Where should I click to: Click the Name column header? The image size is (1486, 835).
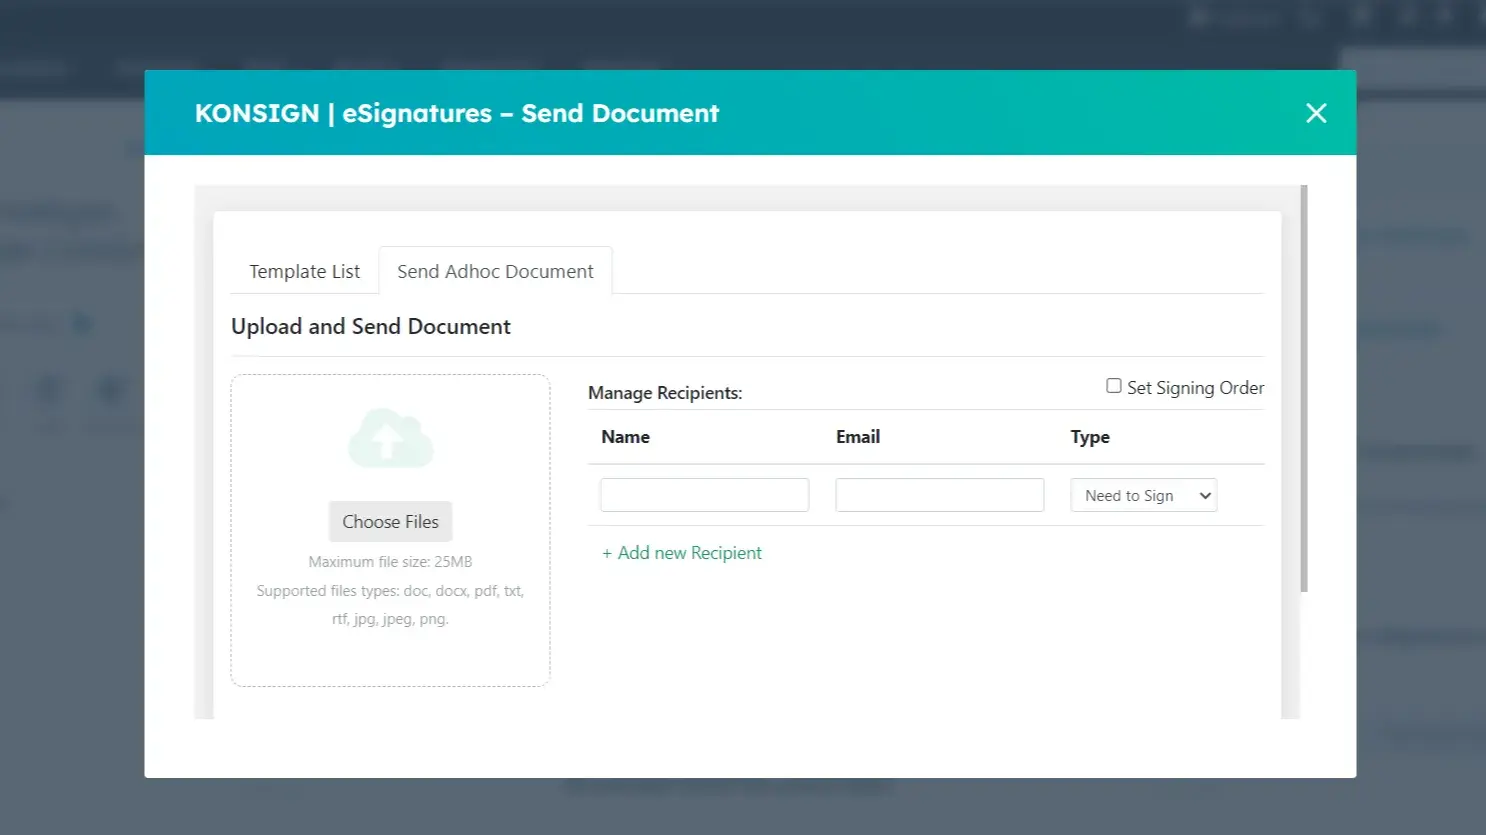point(625,437)
